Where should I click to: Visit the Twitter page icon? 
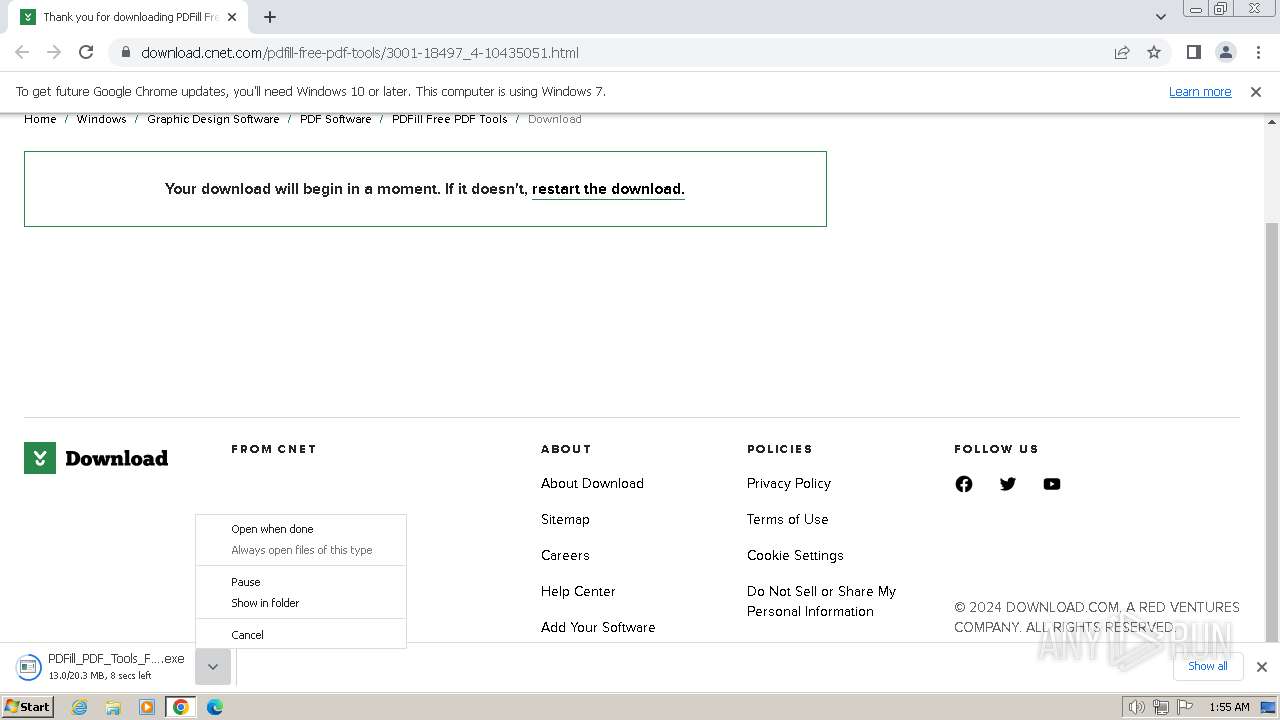[1008, 484]
